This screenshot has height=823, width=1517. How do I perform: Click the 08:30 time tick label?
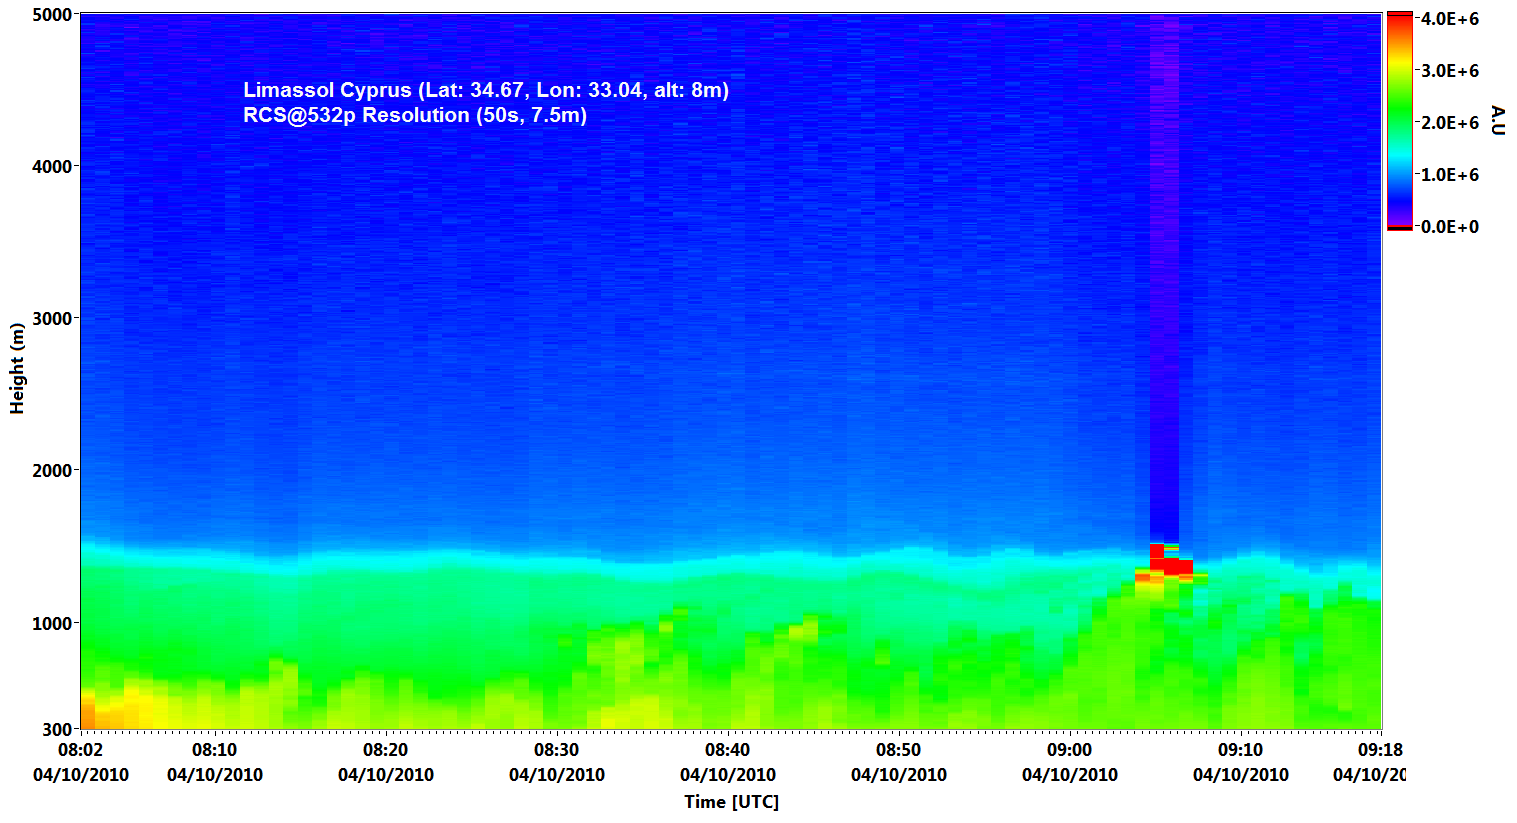(556, 750)
